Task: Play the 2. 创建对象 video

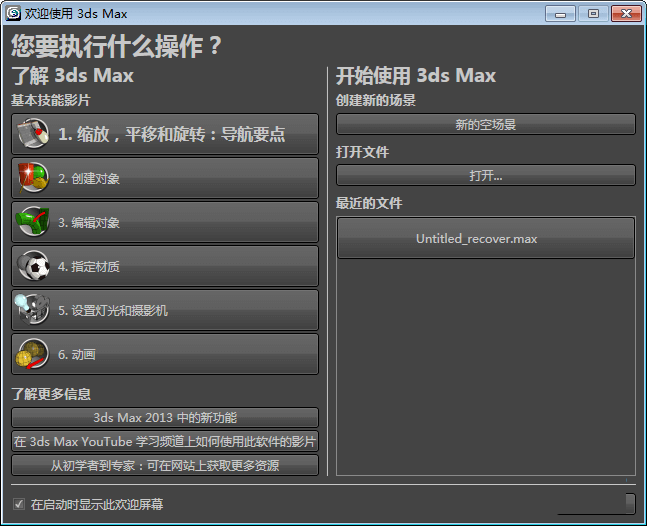Action: pos(165,178)
